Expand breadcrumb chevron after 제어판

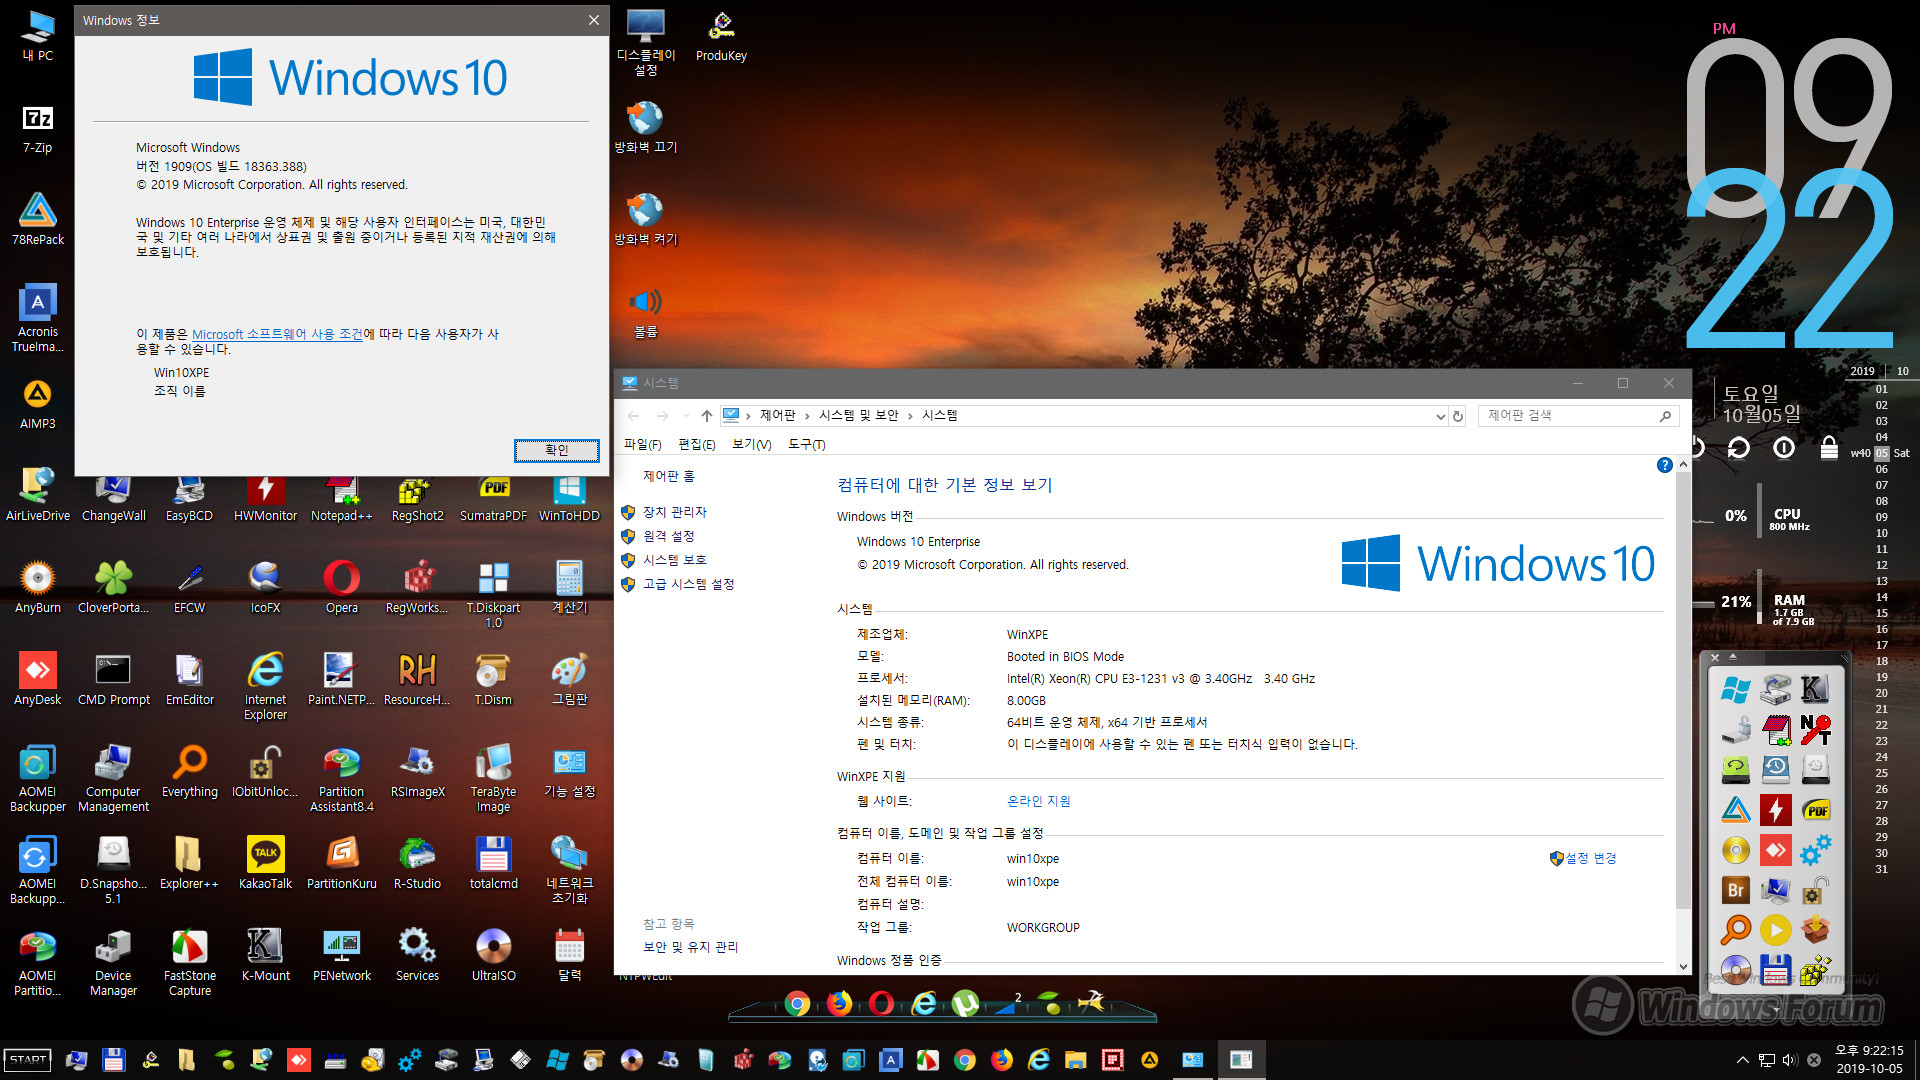click(807, 416)
